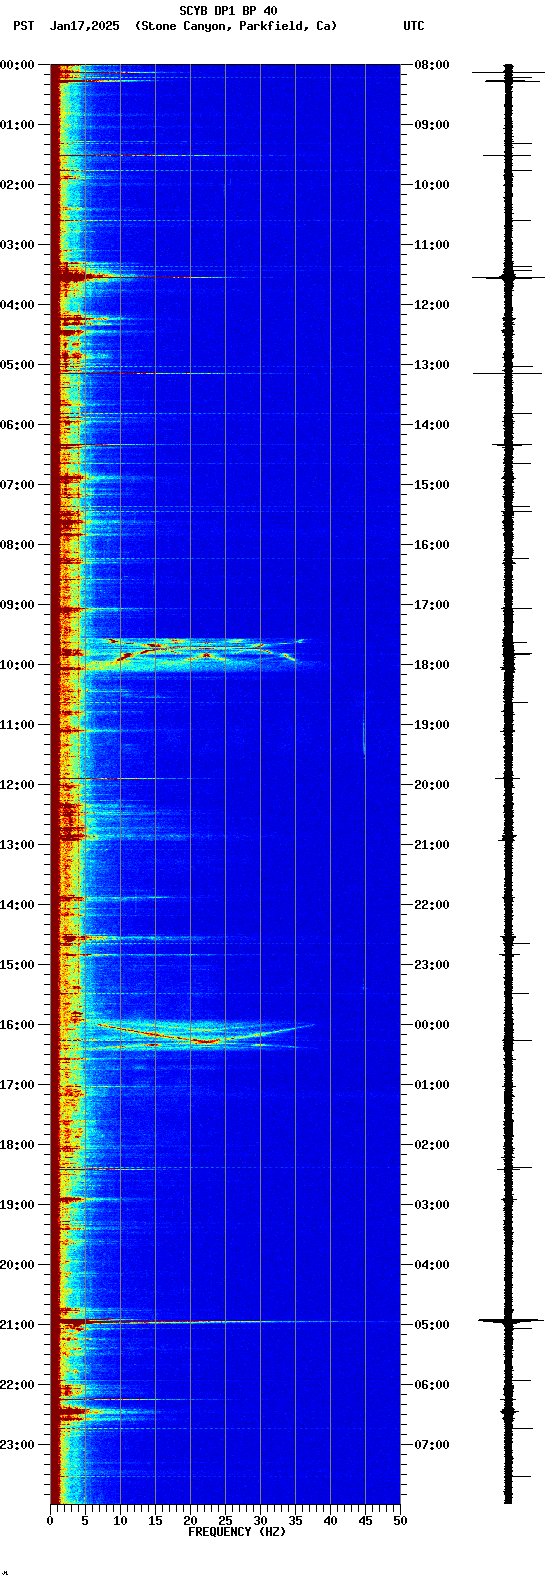The width and height of the screenshot is (552, 1584).
Task: Click the 05:00 PST time label
Action: [16, 365]
